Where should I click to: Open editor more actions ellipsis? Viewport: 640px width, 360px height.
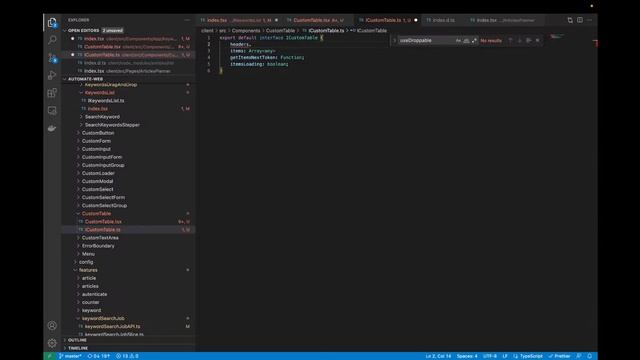[589, 20]
